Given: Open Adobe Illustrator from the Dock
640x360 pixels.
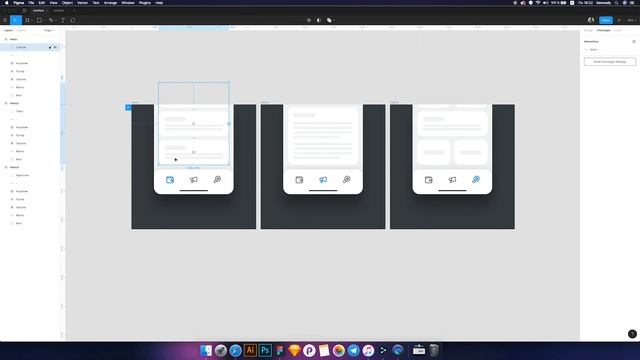Looking at the screenshot, I should (250, 350).
